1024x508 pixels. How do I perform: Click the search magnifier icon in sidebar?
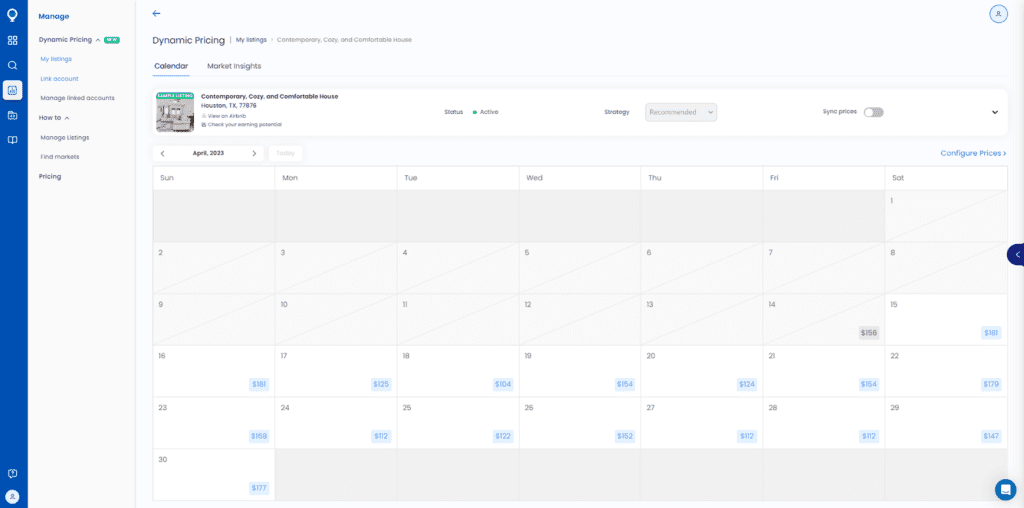pos(12,65)
